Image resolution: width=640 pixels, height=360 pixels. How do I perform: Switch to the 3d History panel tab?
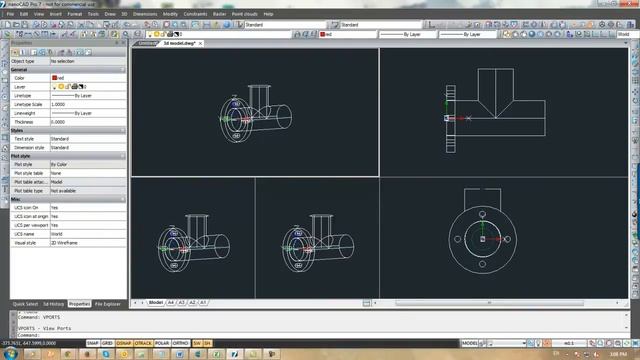click(53, 304)
